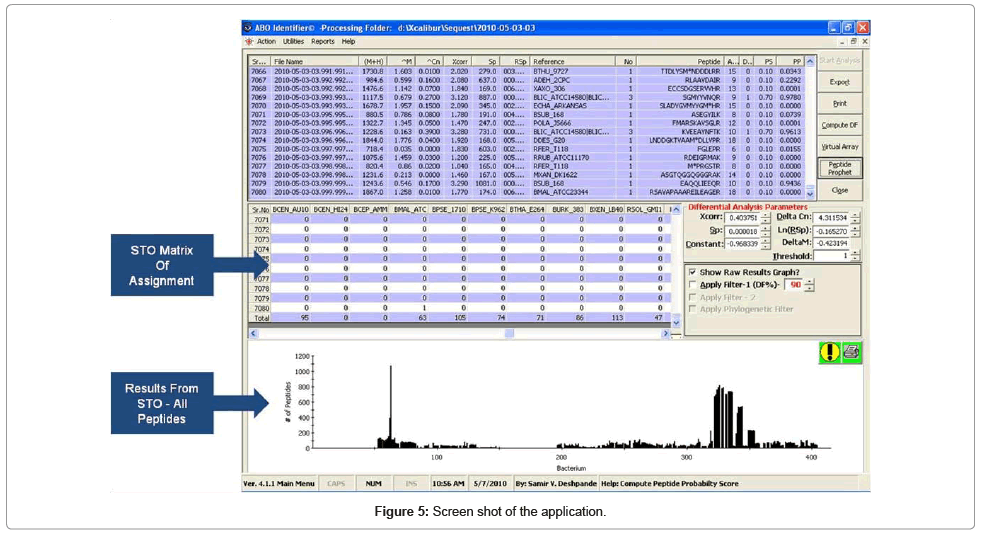Select row with reference BTHU_9727
The image size is (981, 534).
coord(526,72)
